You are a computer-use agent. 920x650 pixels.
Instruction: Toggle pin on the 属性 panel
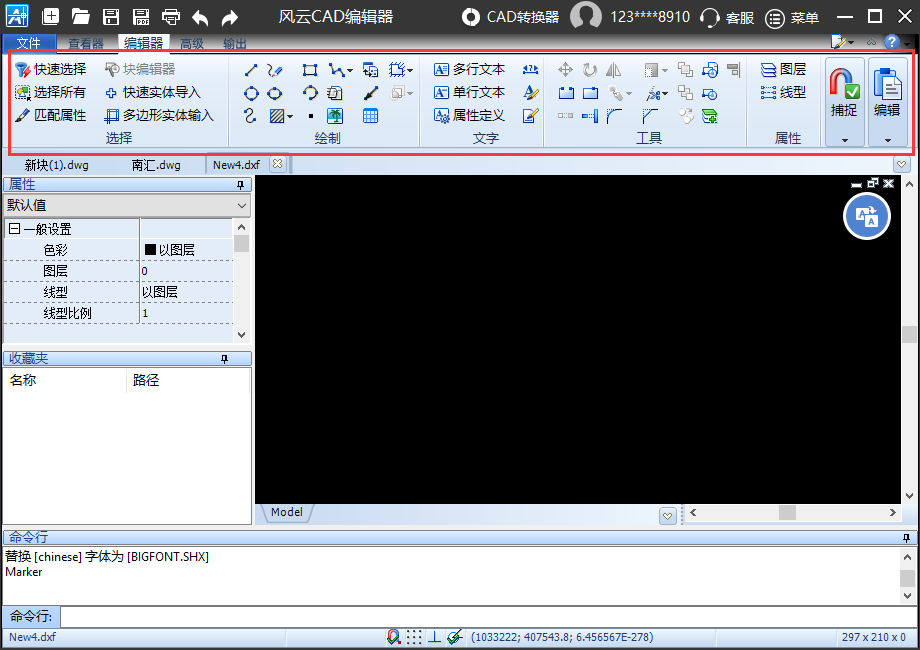[x=240, y=185]
